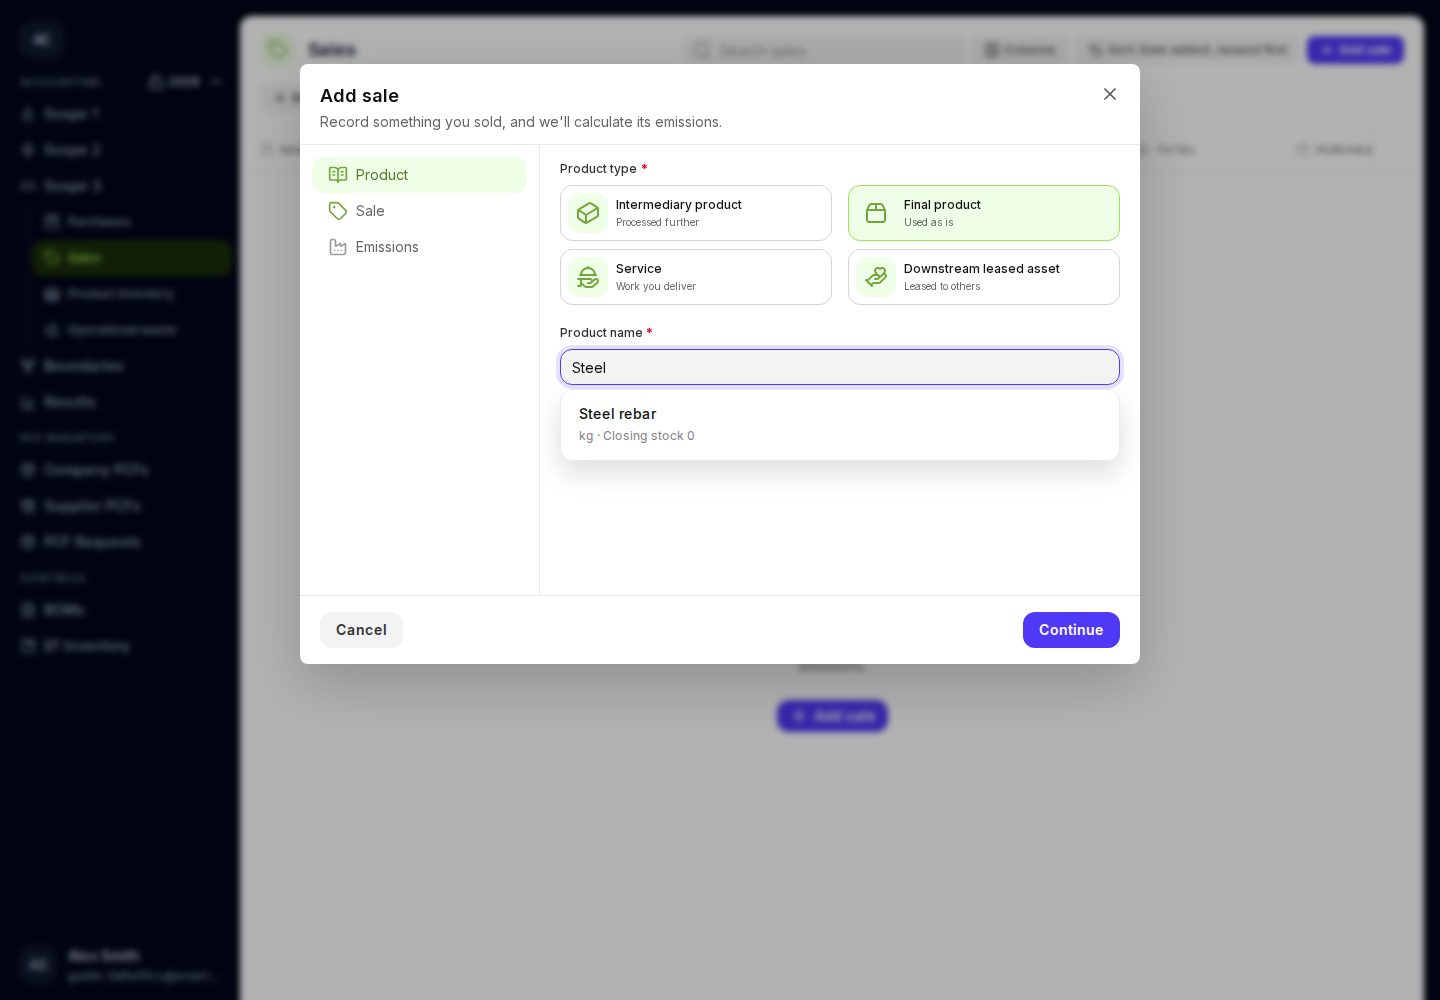Image resolution: width=1440 pixels, height=1000 pixels.
Task: Click the Product name input field
Action: coord(840,367)
